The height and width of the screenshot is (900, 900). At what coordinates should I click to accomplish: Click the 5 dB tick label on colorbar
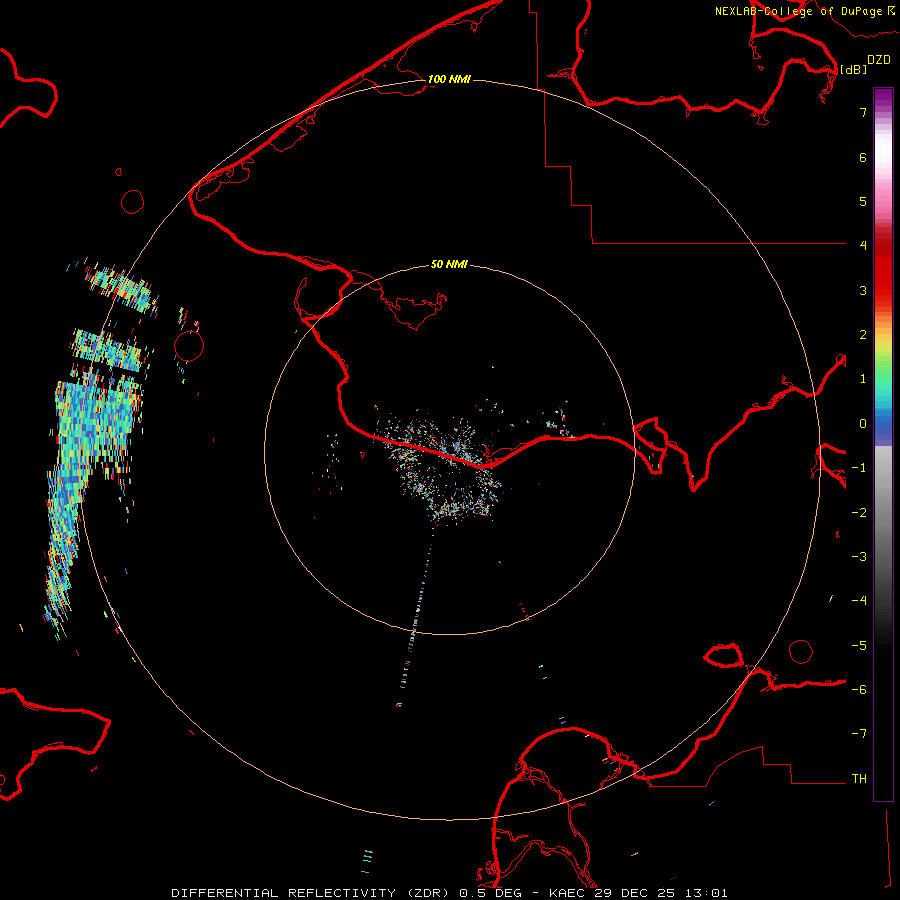[x=863, y=201]
